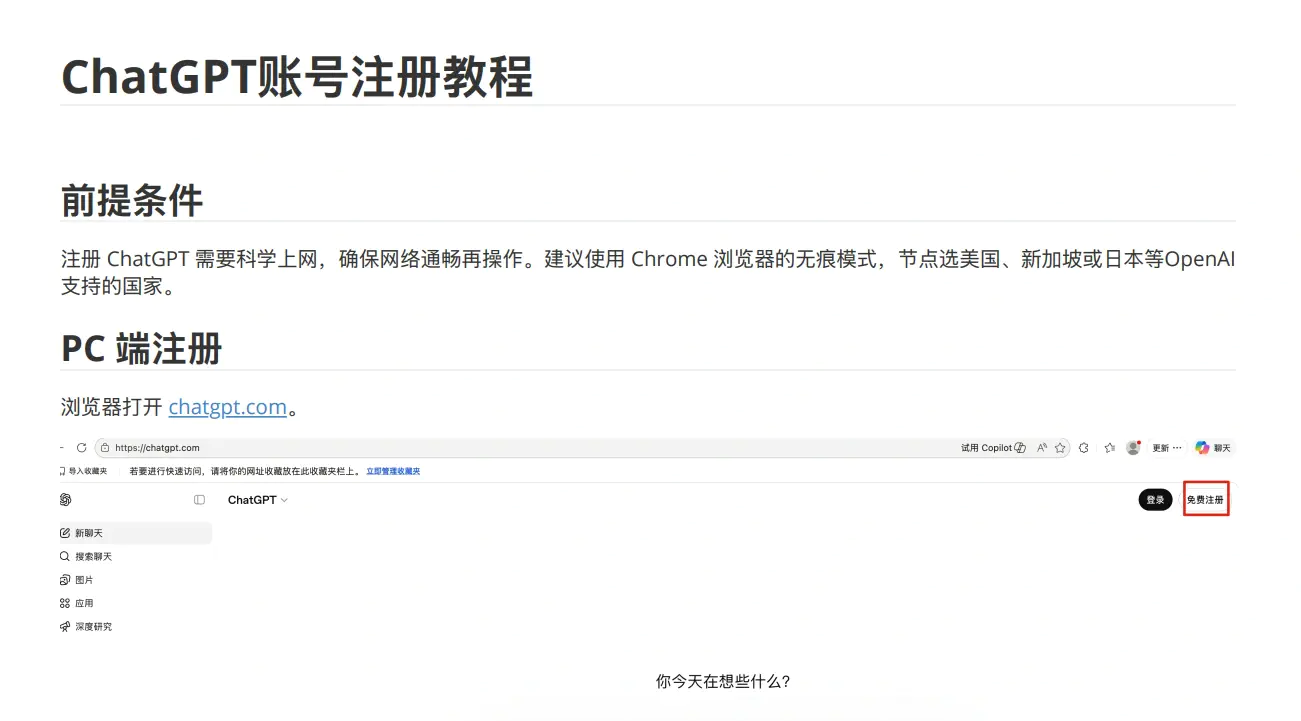This screenshot has width=1301, height=721.
Task: Open the Copilot 聊天 button
Action: (1214, 448)
